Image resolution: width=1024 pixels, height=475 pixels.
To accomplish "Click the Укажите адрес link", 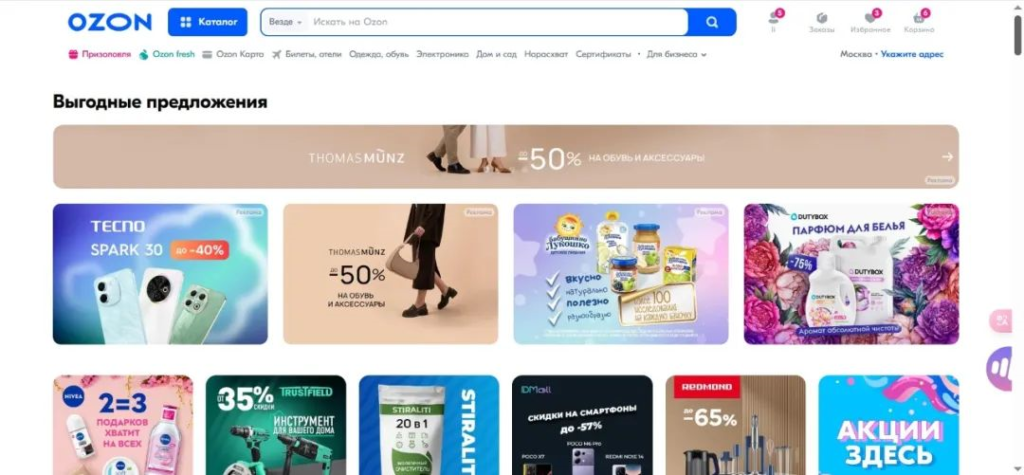I will pos(912,54).
